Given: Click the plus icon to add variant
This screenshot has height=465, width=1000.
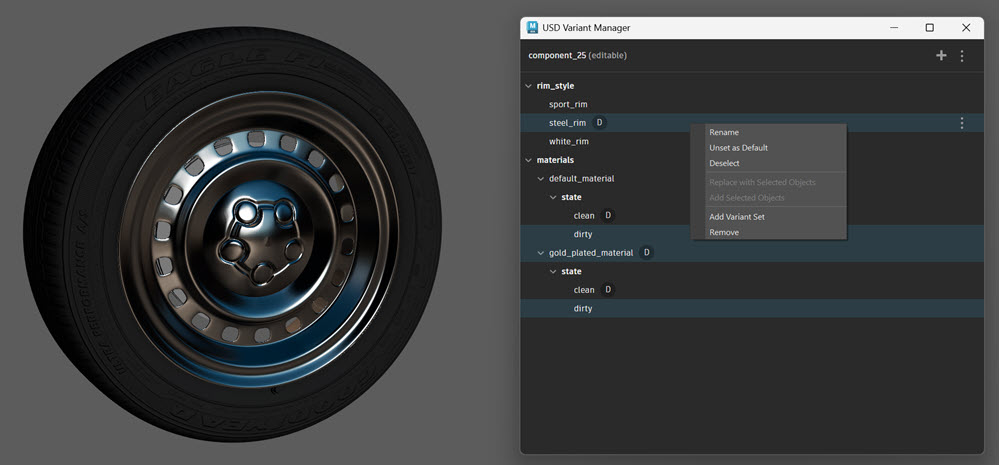Looking at the screenshot, I should click(x=940, y=56).
